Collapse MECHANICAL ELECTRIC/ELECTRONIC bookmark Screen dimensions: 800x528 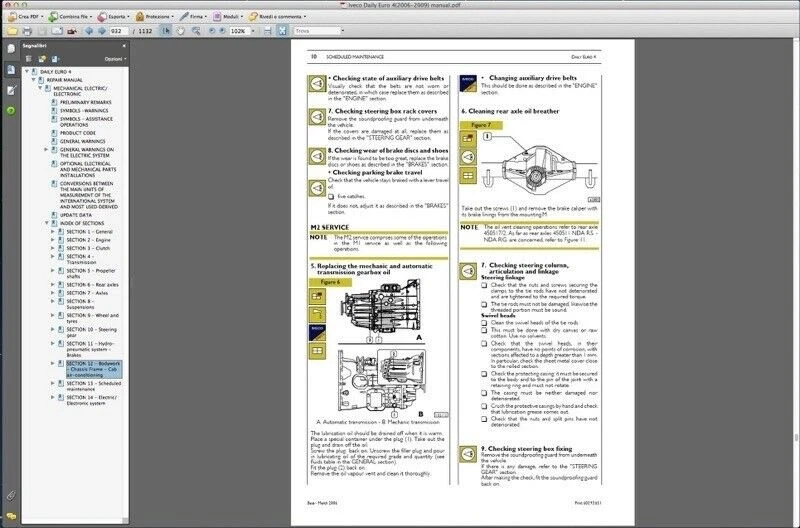point(40,88)
